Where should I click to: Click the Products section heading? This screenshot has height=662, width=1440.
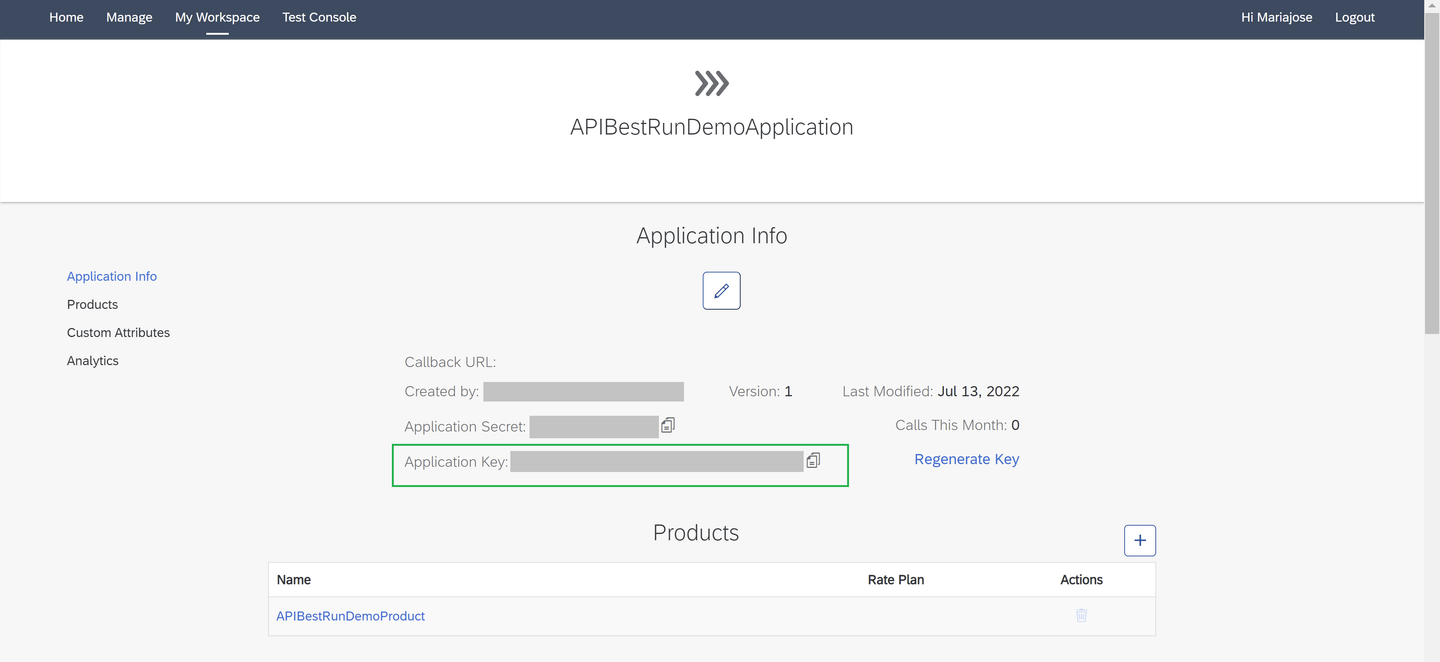(x=696, y=533)
